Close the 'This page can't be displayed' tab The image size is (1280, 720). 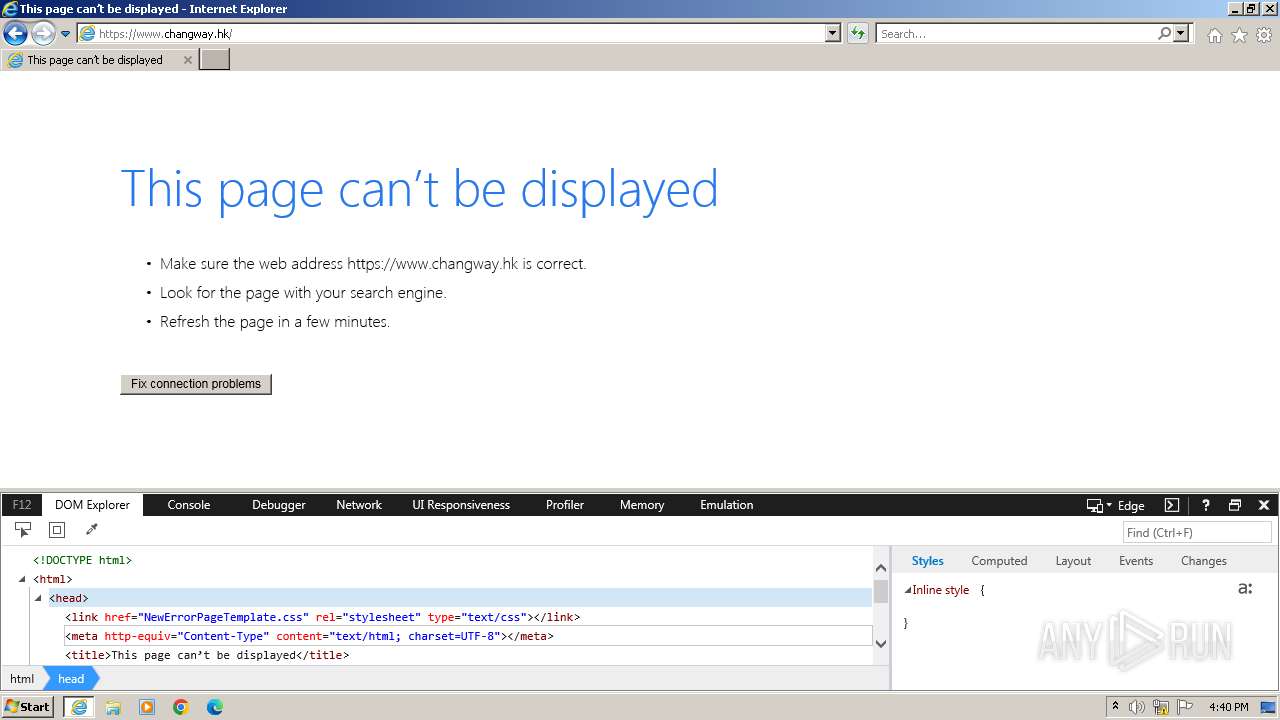187,60
